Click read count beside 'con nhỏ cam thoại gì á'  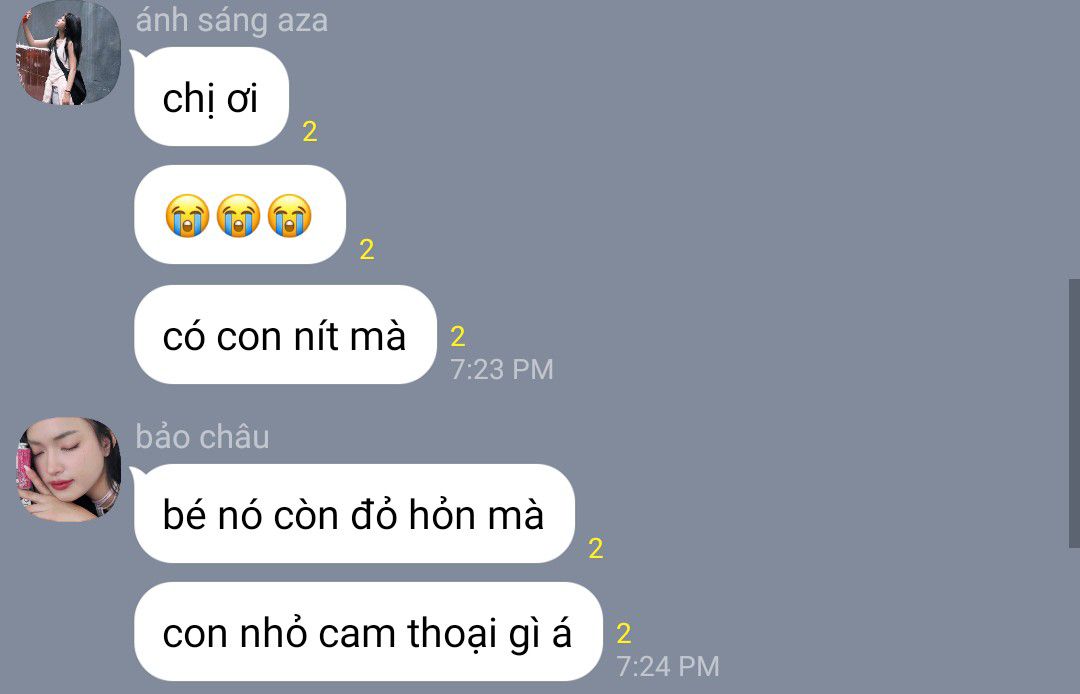624,633
